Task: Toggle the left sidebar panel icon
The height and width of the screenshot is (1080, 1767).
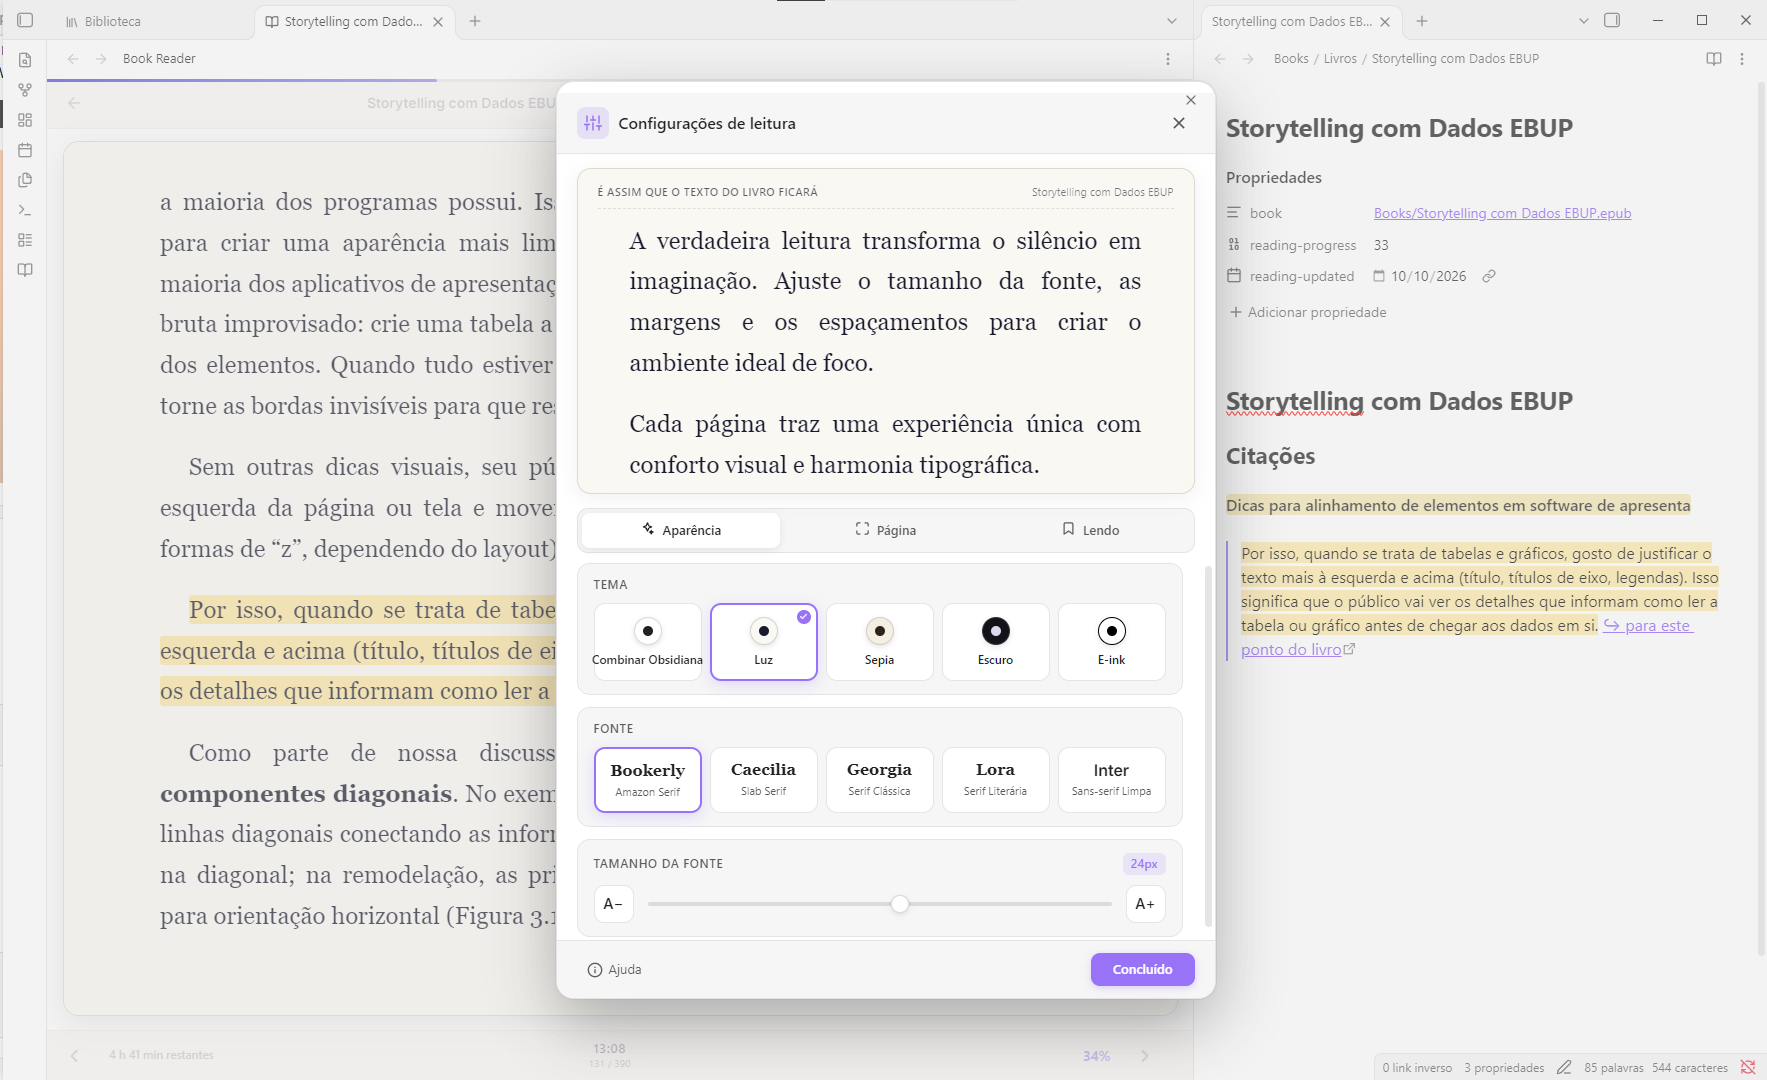Action: coord(25,20)
